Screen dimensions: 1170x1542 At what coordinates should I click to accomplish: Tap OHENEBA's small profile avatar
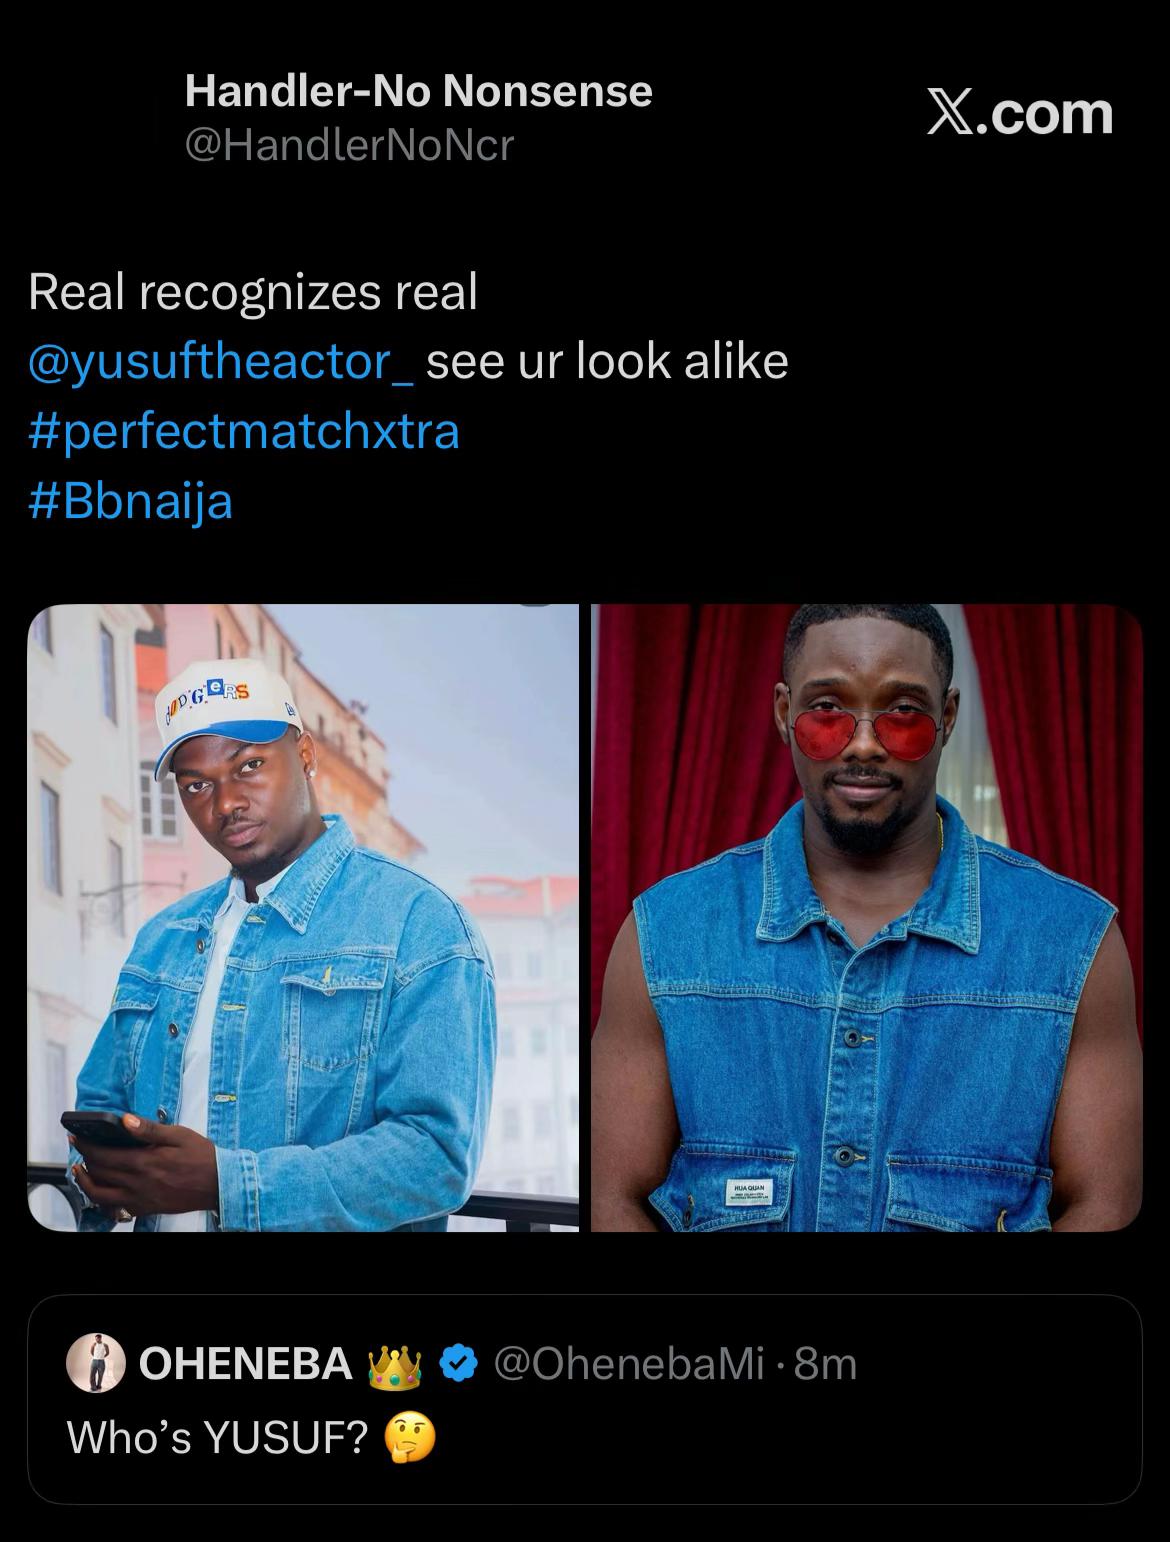click(x=95, y=1363)
